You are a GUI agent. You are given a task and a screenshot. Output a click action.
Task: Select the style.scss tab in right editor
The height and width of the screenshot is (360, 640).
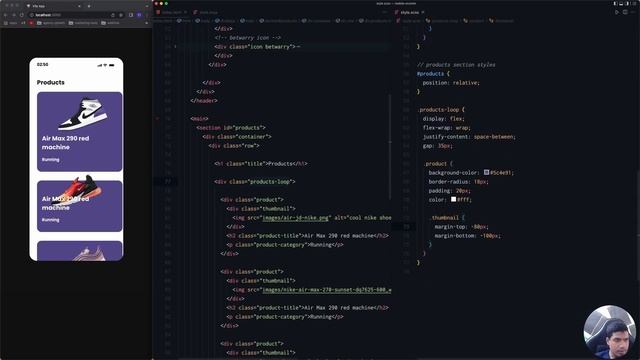pos(409,12)
